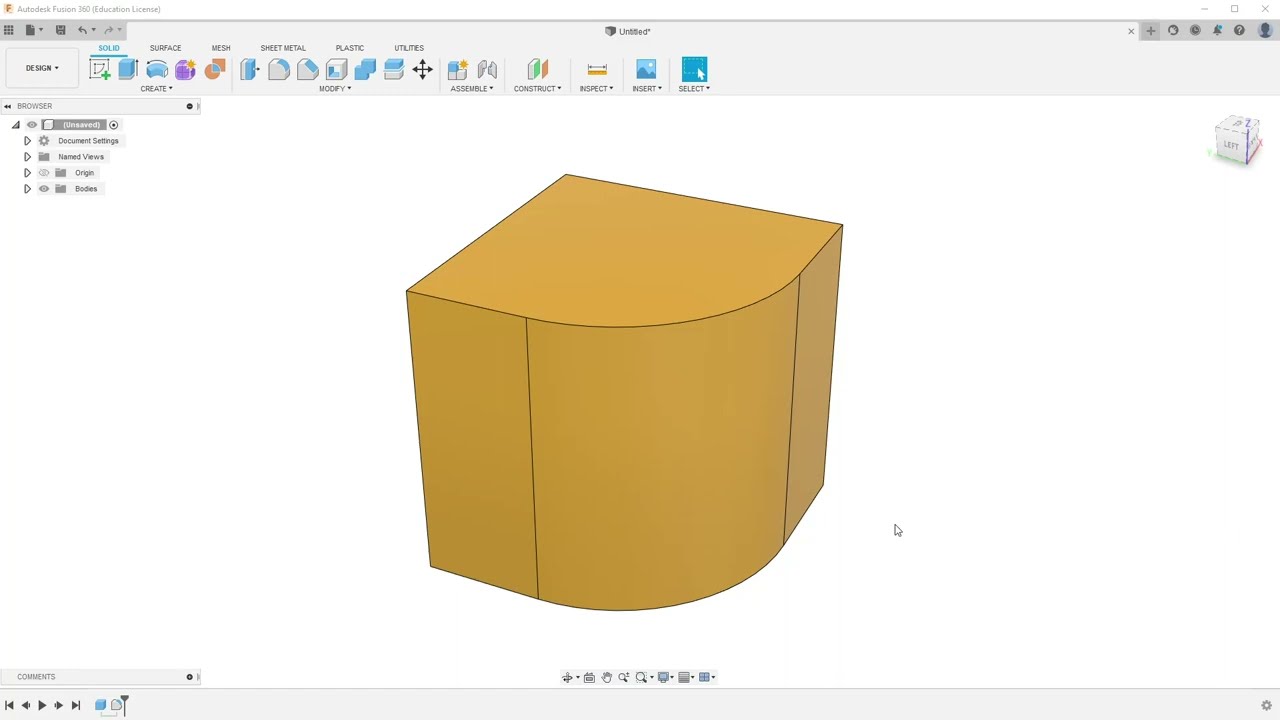1280x720 pixels.
Task: Switch to the Surface tab
Action: pyautogui.click(x=166, y=48)
